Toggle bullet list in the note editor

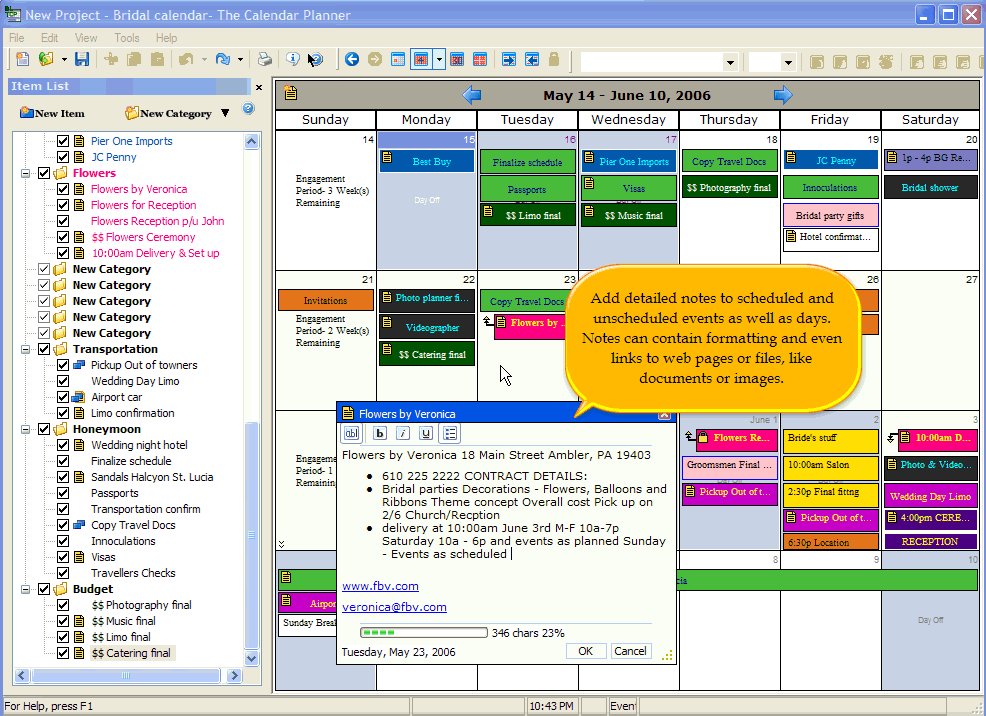coord(450,433)
